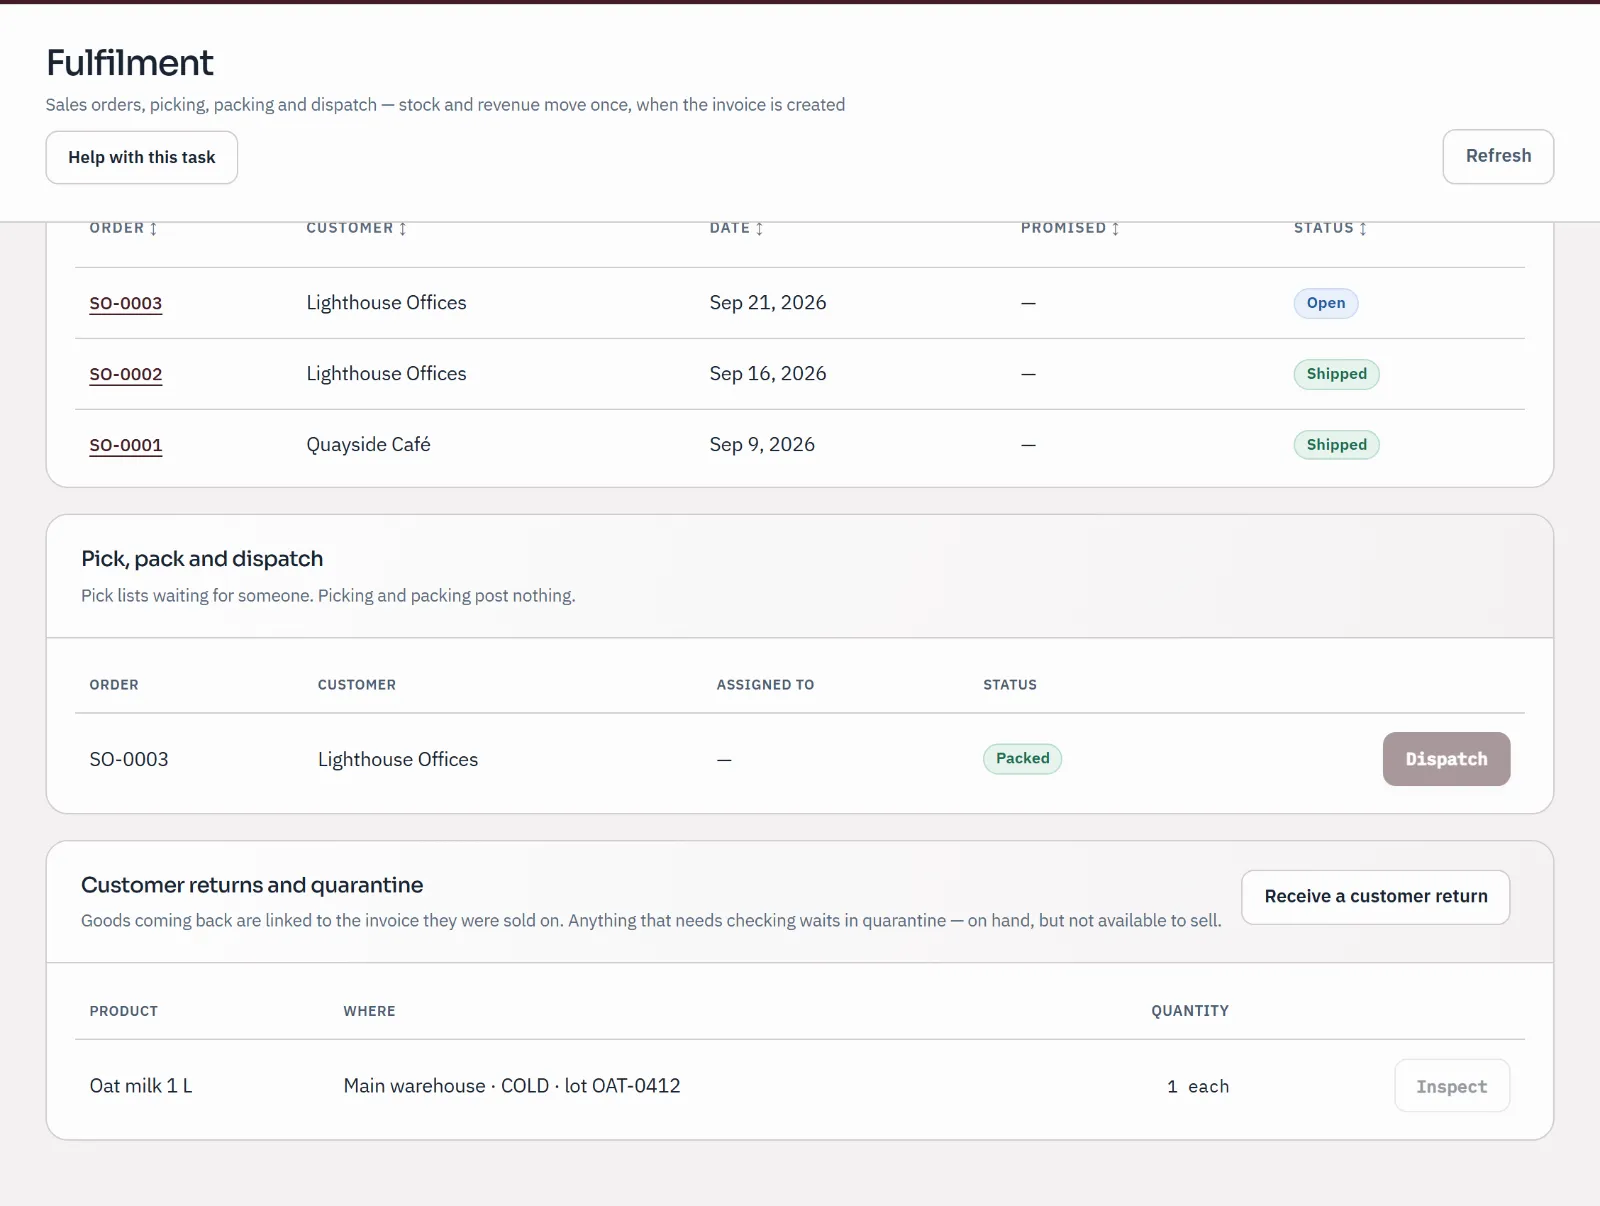1600x1206 pixels.
Task: Click the Product column header
Action: (124, 1011)
